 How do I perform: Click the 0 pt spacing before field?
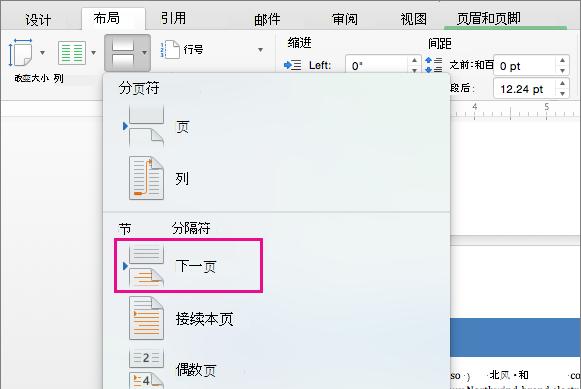(x=524, y=66)
